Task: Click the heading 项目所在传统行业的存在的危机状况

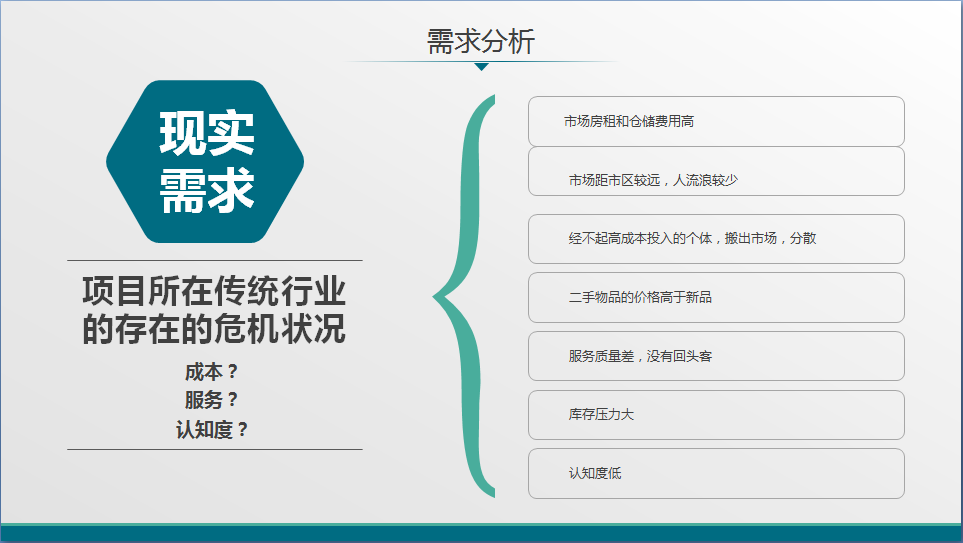Action: point(214,310)
